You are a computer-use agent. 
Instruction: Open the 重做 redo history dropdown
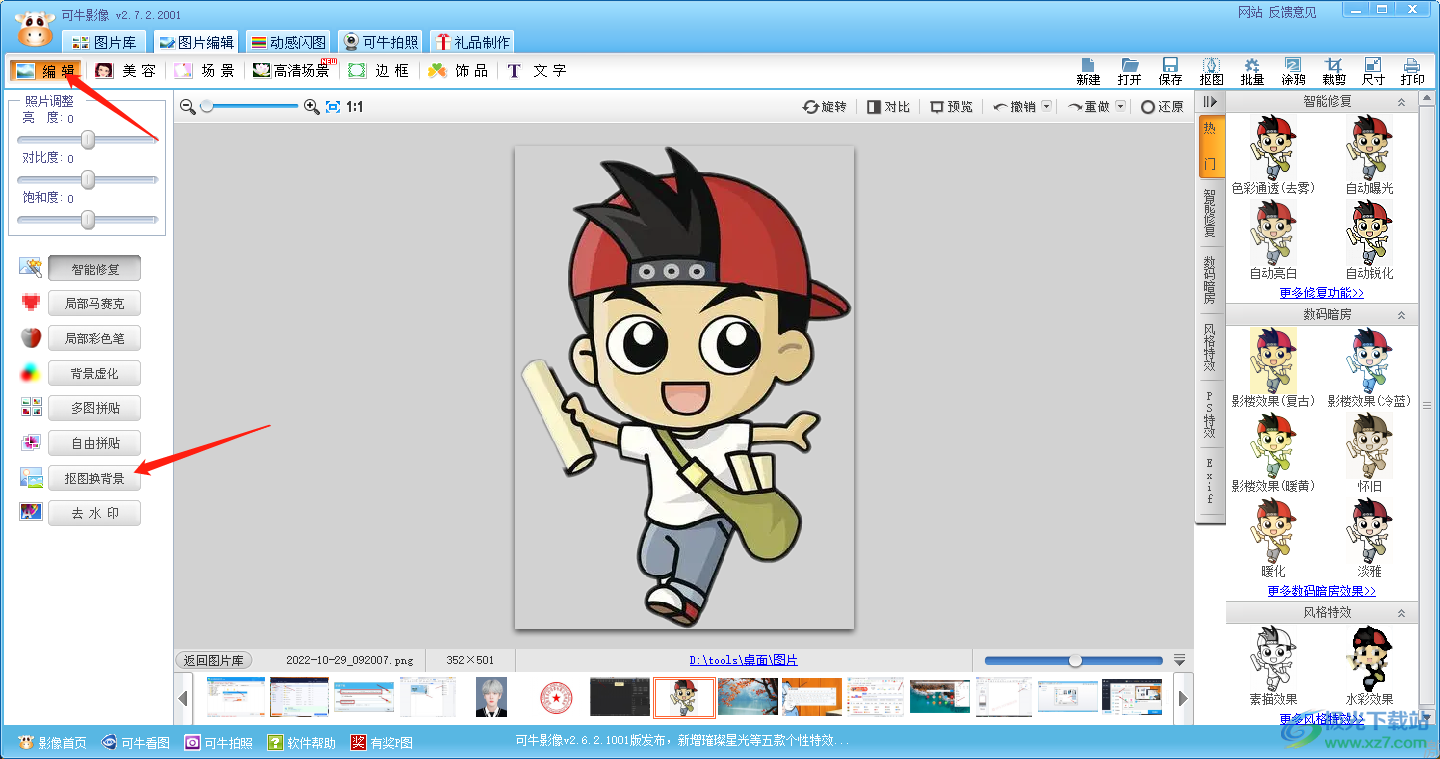click(1120, 106)
